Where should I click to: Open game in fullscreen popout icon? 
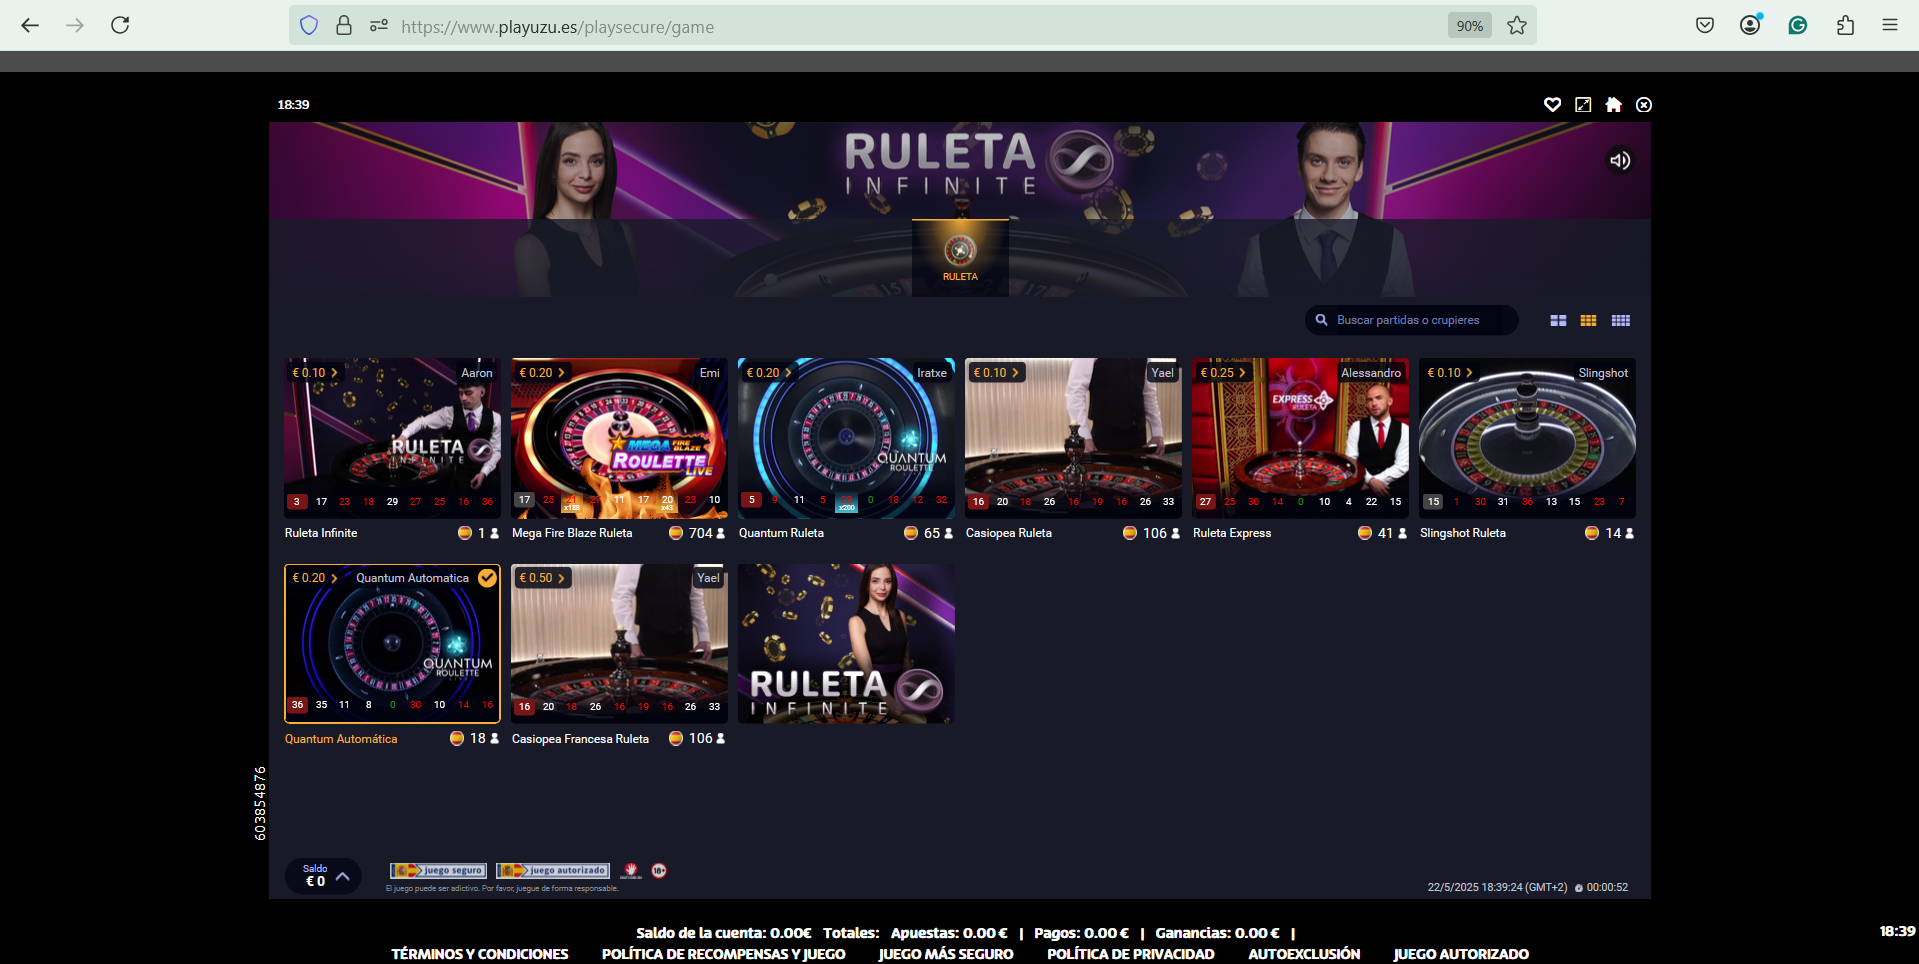(x=1583, y=105)
